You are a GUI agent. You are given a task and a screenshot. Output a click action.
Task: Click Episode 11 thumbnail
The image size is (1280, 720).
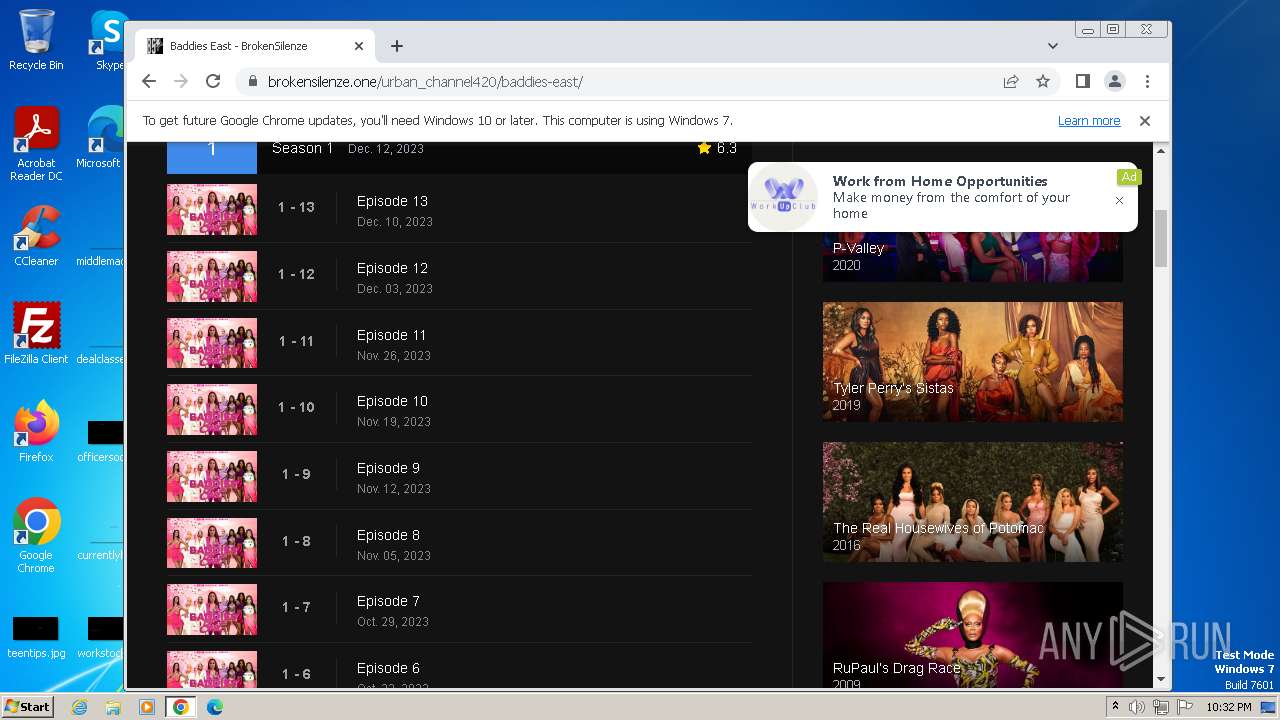pos(212,343)
